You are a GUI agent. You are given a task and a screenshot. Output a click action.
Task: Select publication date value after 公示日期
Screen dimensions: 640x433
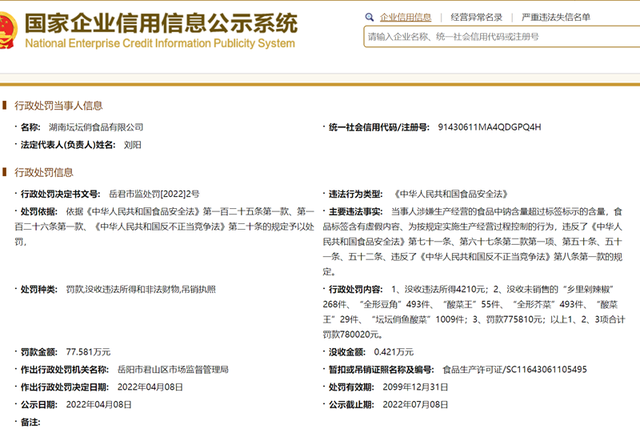tap(99, 404)
